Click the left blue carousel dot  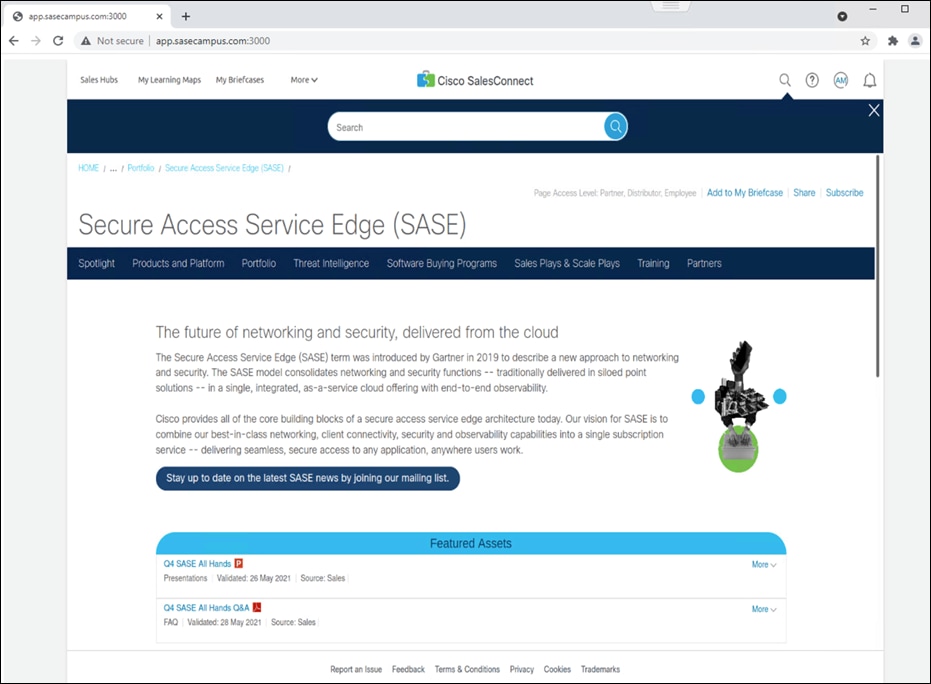pyautogui.click(x=698, y=397)
